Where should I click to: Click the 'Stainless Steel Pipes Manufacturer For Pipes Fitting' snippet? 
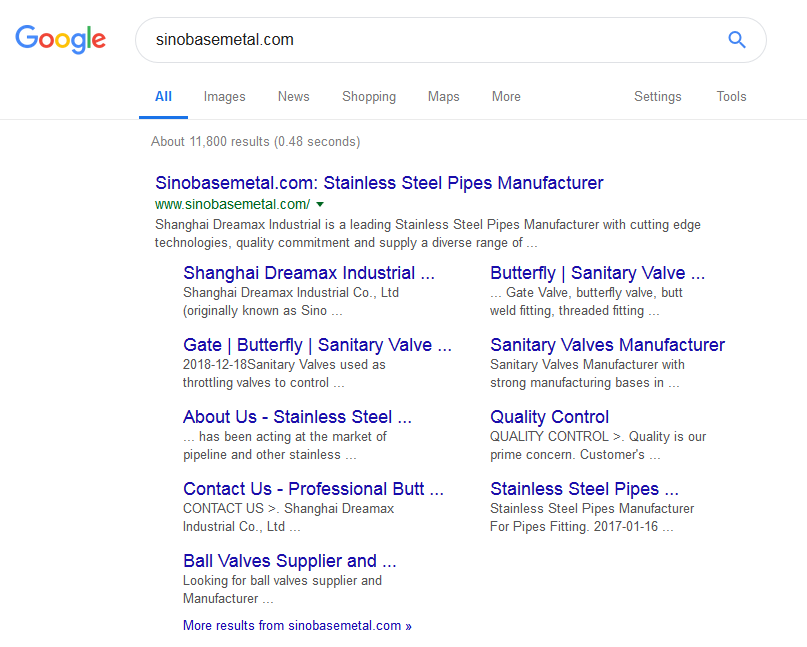point(592,517)
